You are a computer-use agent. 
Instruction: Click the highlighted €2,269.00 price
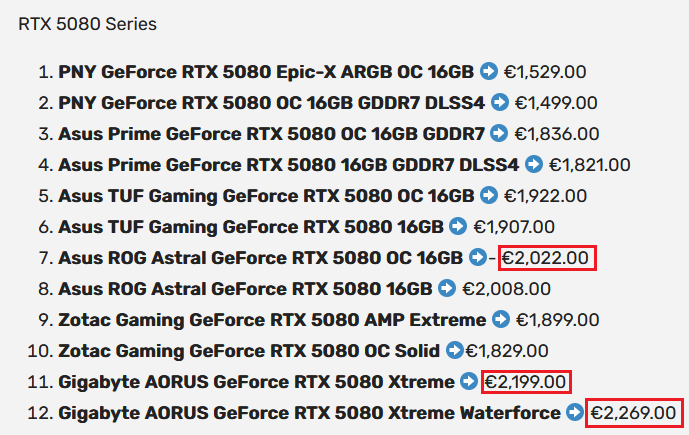(634, 413)
